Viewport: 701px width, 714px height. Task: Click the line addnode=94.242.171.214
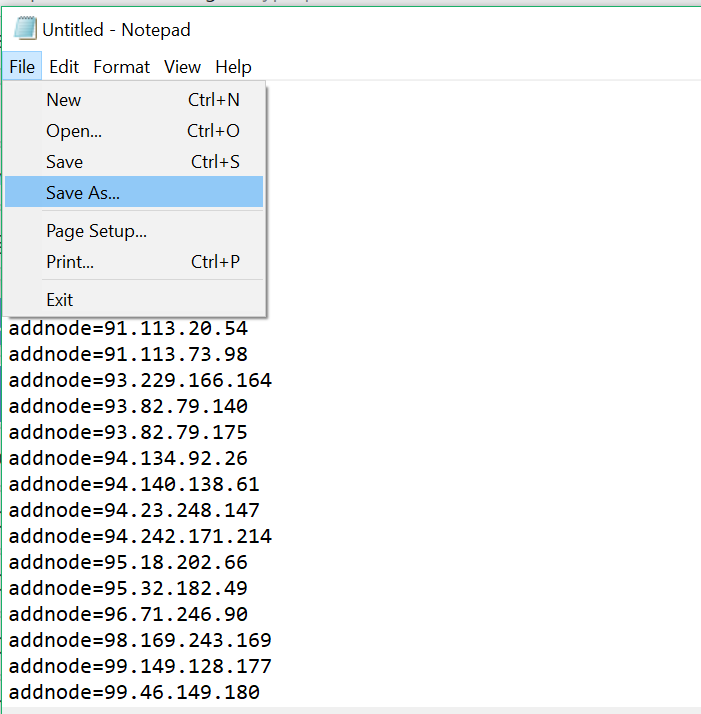coord(140,536)
